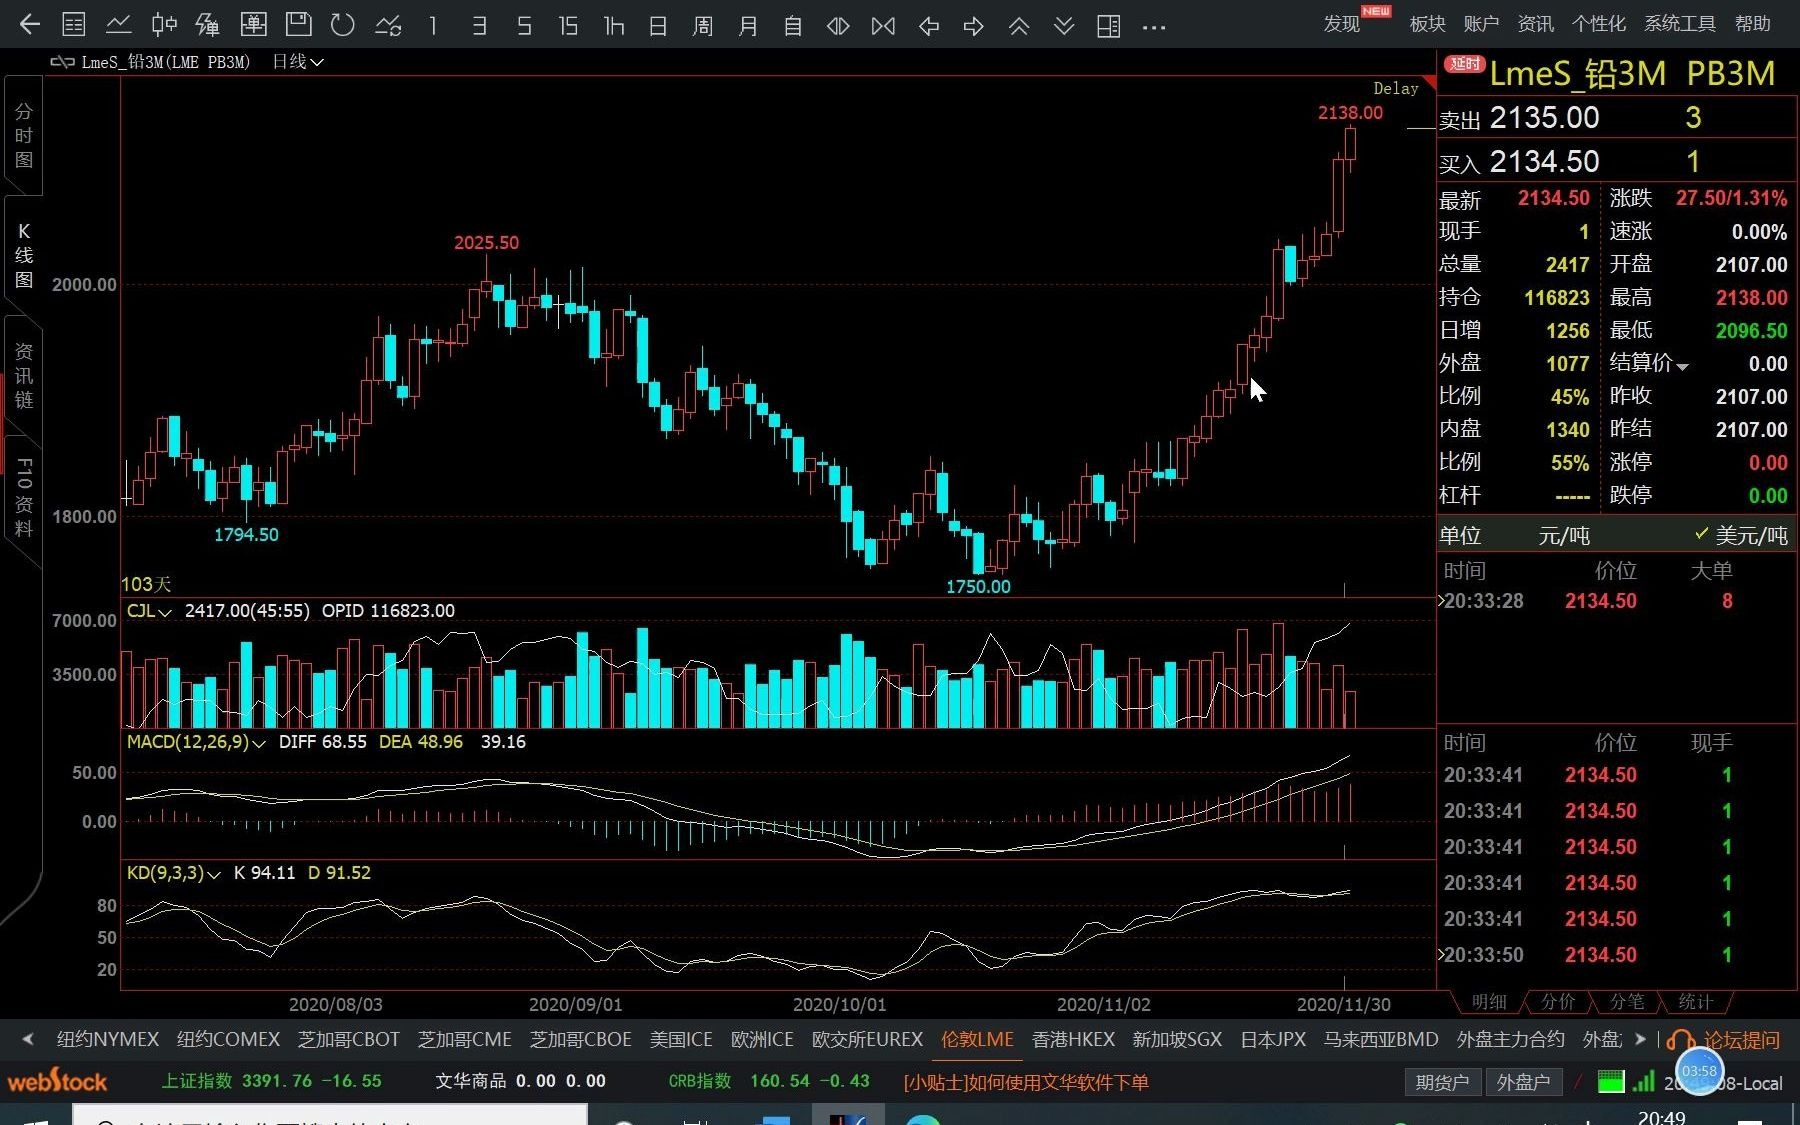The width and height of the screenshot is (1800, 1125).
Task: Click the save layout icon
Action: click(298, 25)
